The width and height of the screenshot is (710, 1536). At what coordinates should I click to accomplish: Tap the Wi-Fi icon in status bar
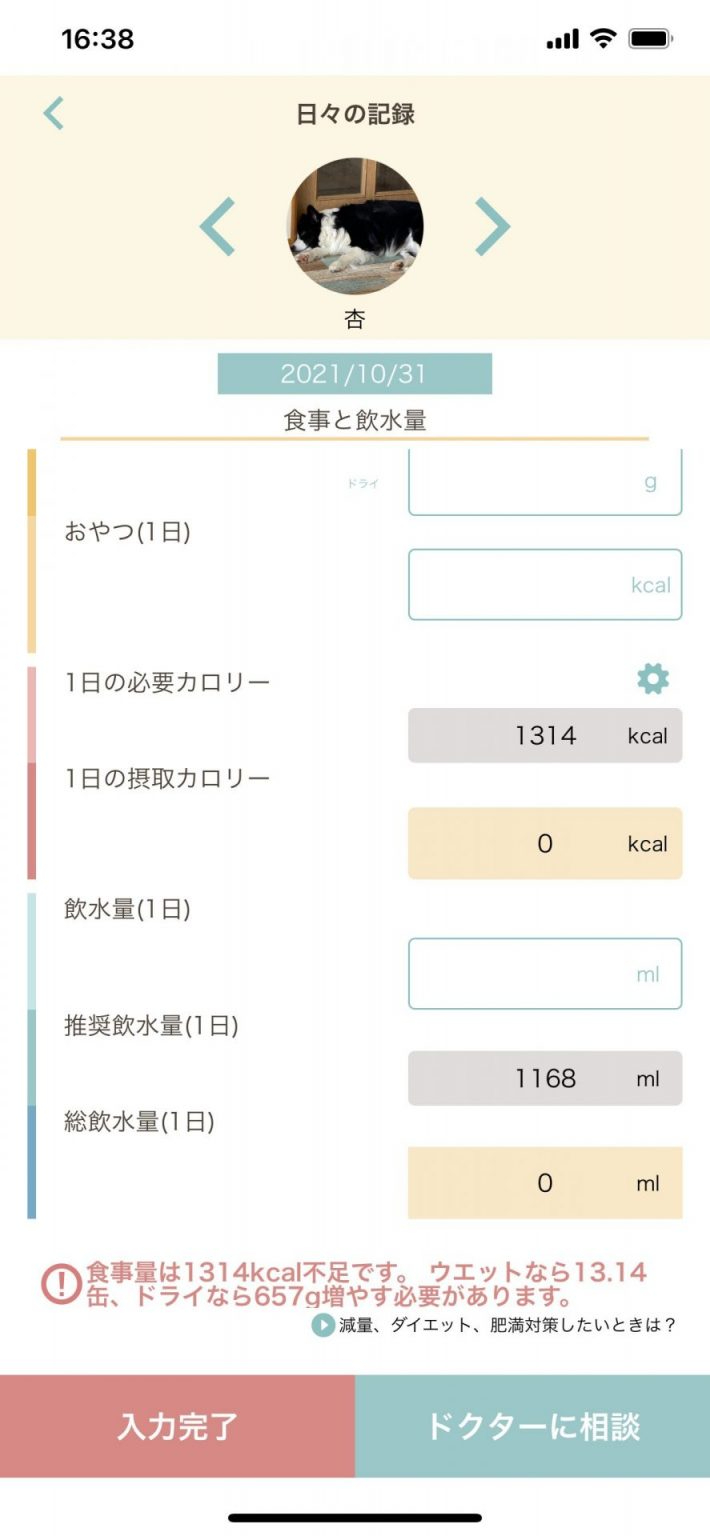(603, 39)
